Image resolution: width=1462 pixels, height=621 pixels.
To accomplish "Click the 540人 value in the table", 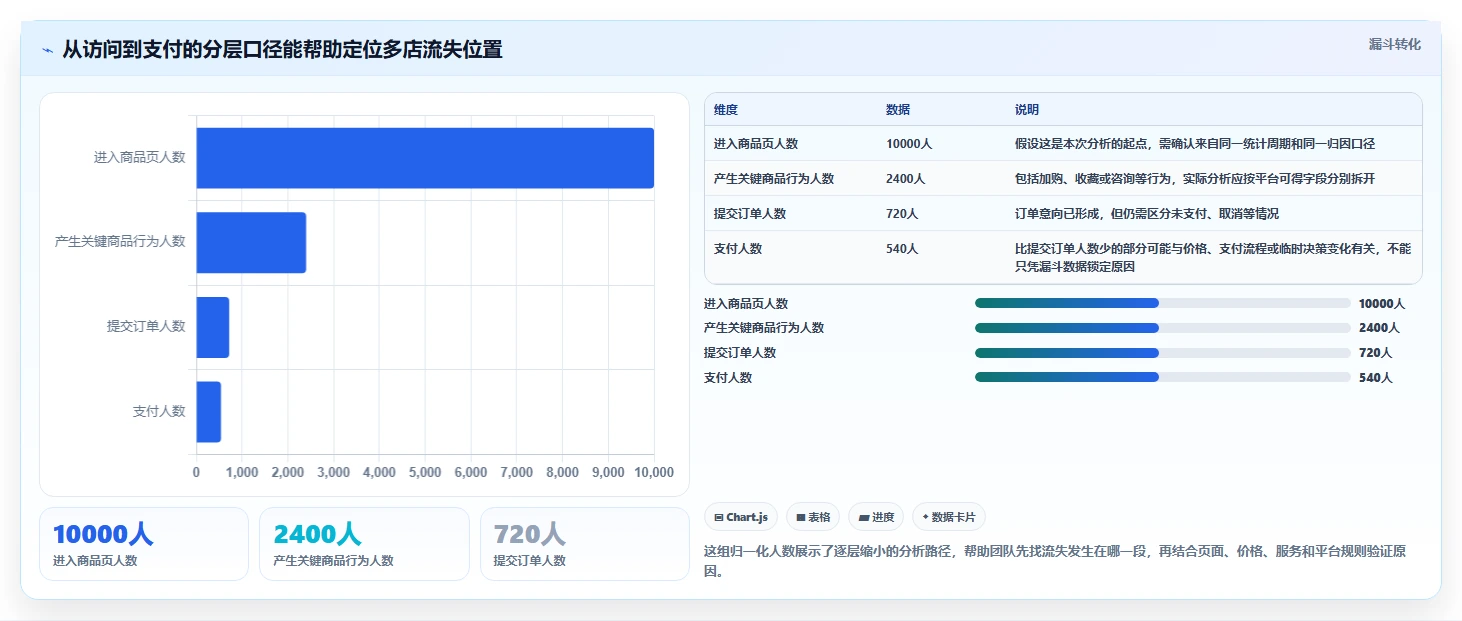I will click(x=902, y=249).
